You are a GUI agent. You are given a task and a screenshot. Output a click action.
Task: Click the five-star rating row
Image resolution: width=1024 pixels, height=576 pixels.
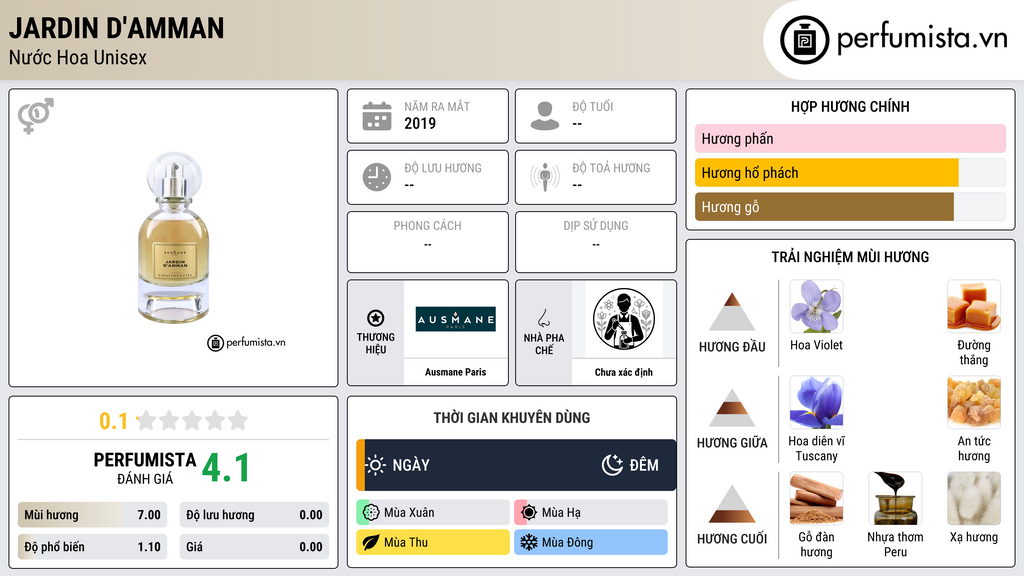(x=192, y=420)
